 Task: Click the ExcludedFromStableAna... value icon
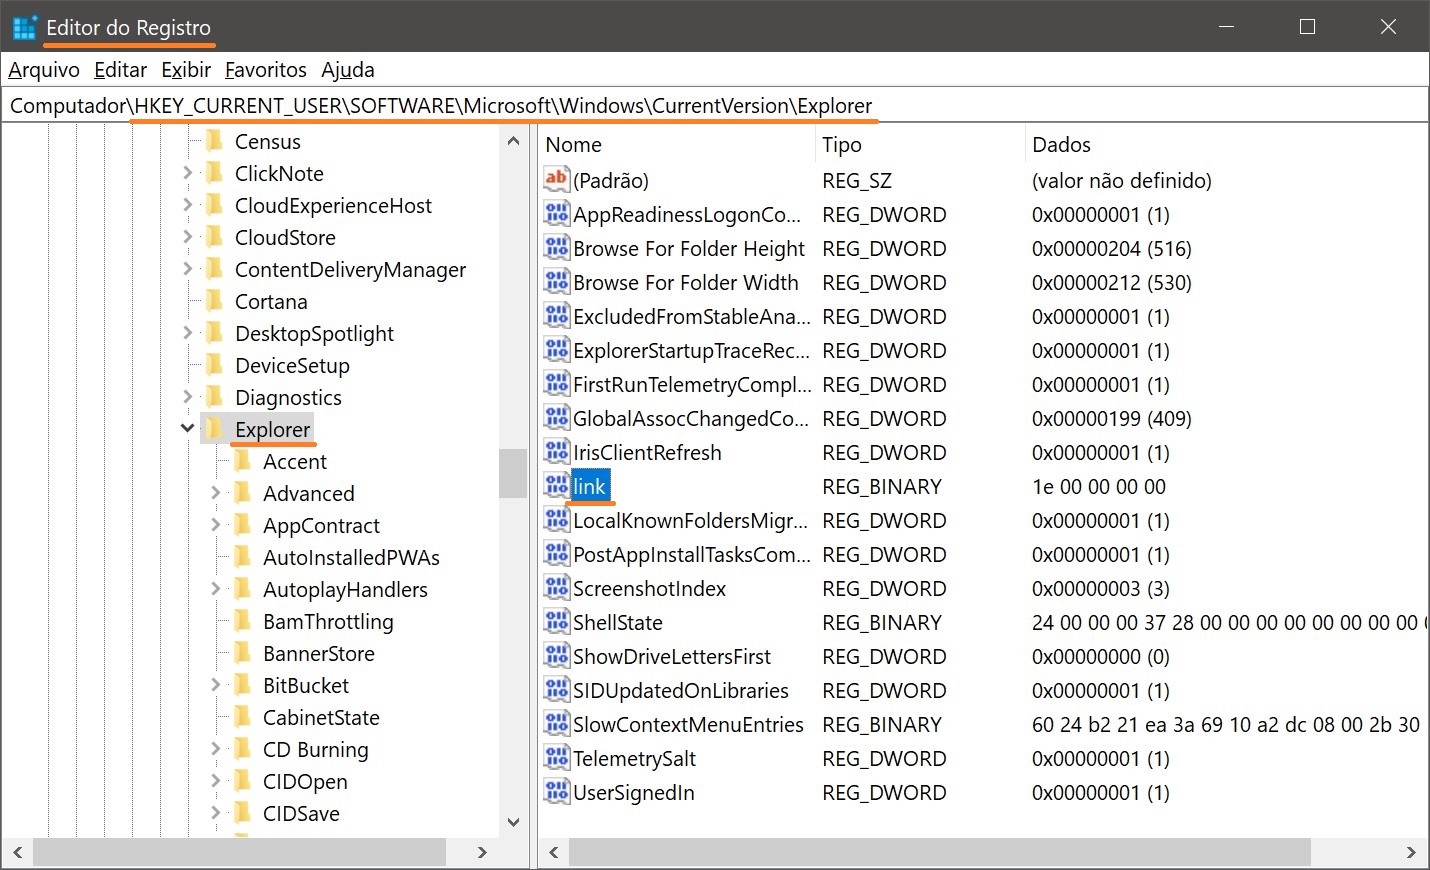coord(556,315)
